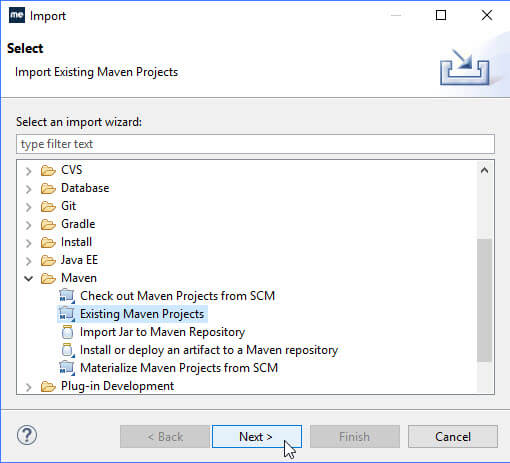The image size is (510, 463).
Task: Focus the type filter text field
Action: click(255, 144)
